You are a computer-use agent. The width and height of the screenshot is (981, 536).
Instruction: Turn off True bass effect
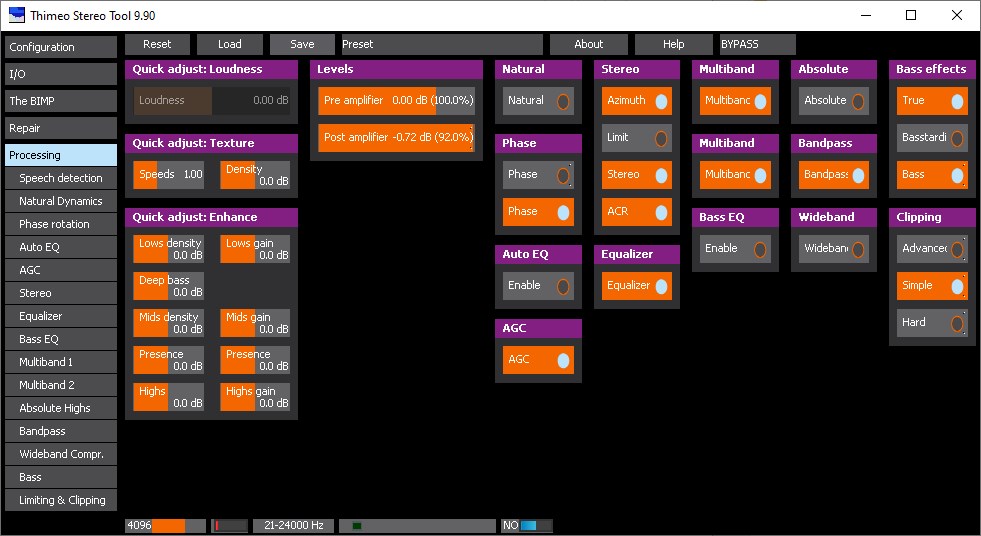932,101
